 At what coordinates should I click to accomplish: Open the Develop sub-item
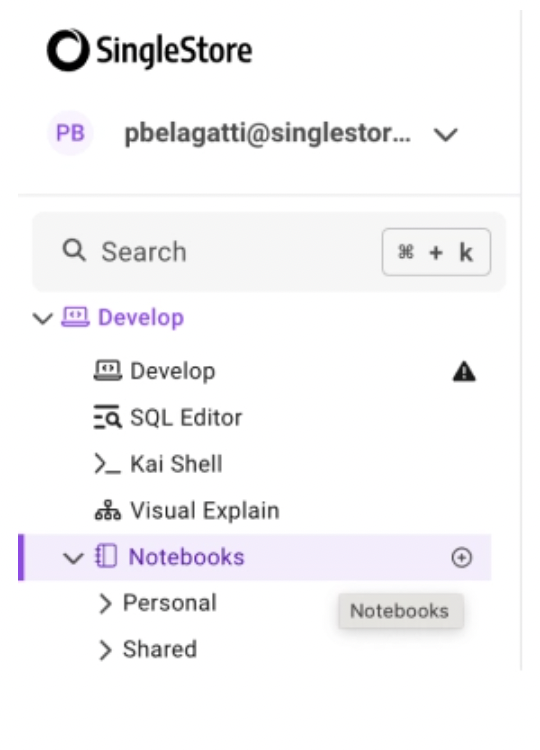pos(173,371)
